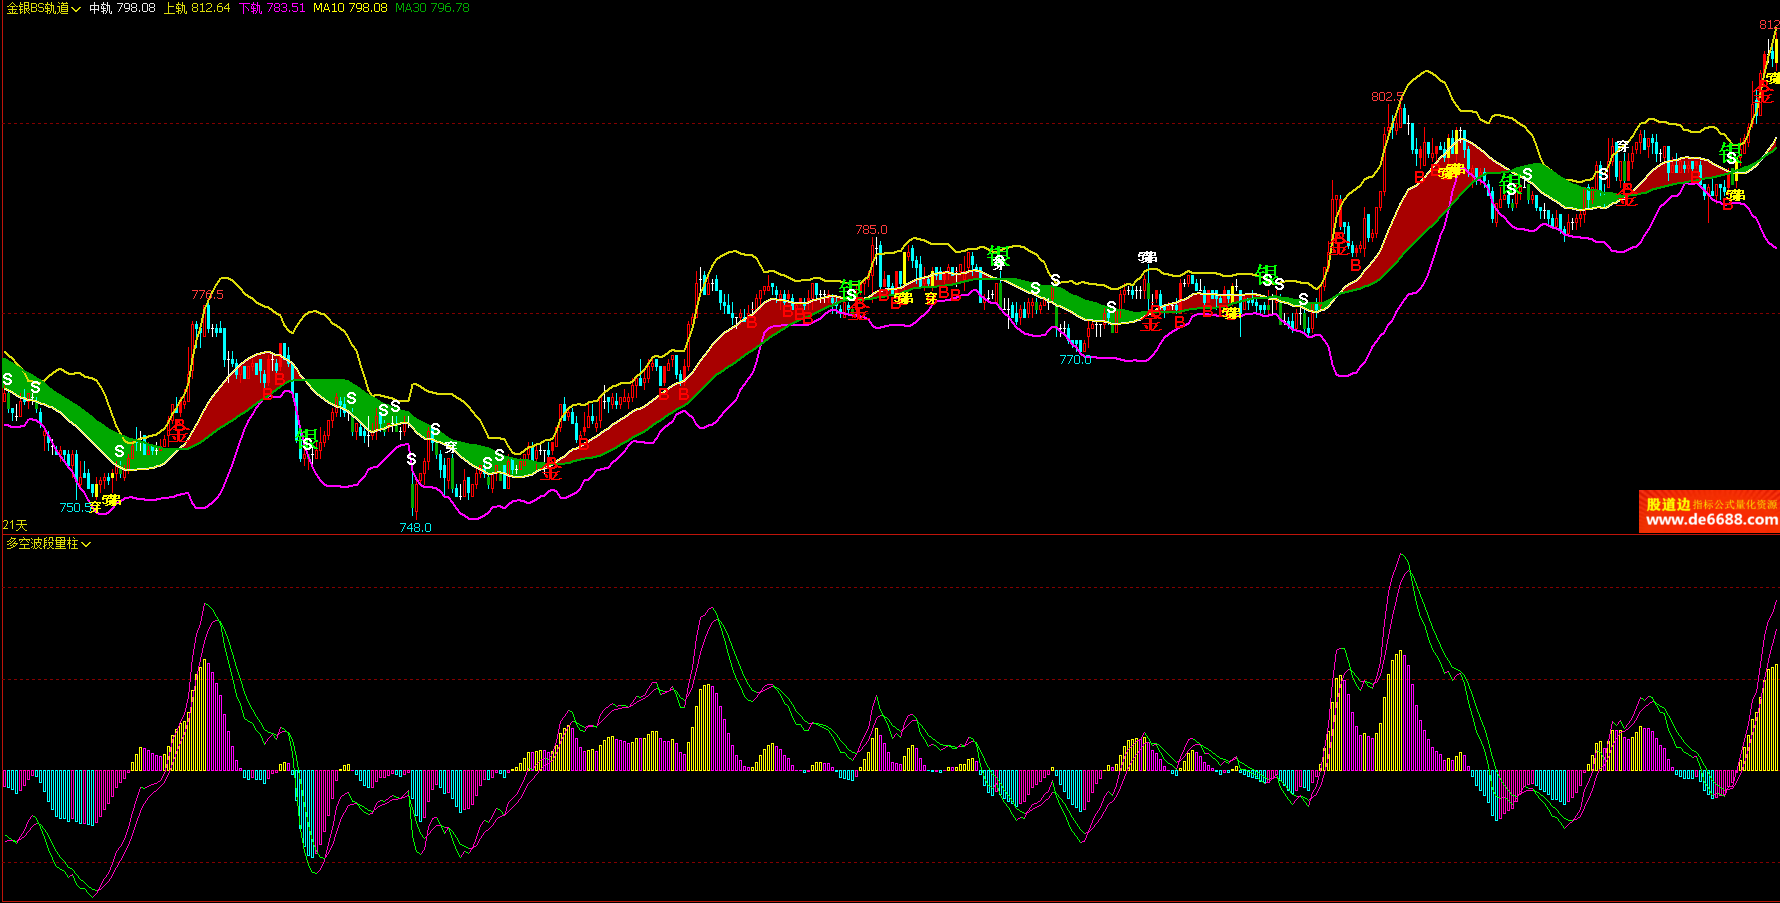Click the red 金 signal icon near 776.5 rally start
Image resolution: width=1780 pixels, height=903 pixels.
[177, 432]
